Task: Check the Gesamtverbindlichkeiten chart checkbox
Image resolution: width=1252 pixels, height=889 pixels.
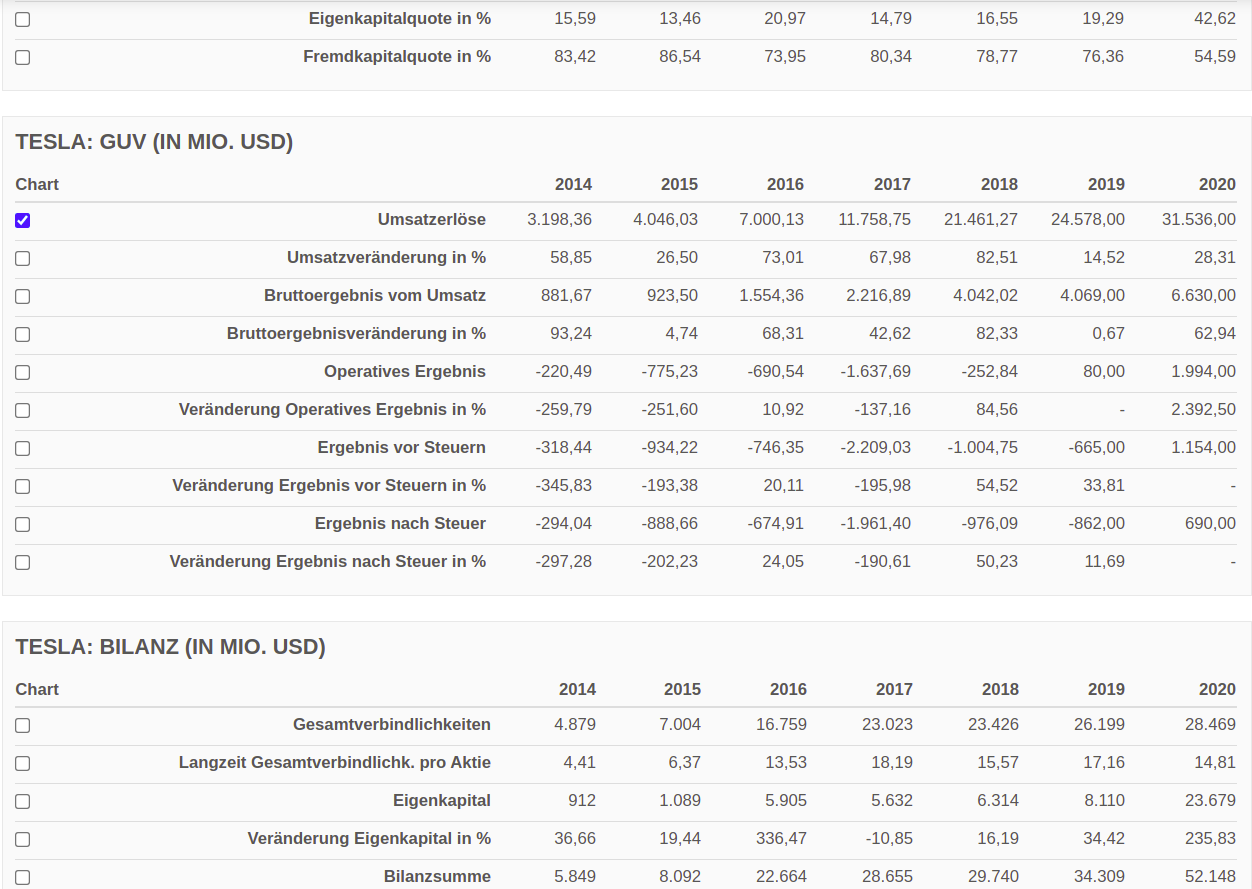Action: pyautogui.click(x=23, y=726)
